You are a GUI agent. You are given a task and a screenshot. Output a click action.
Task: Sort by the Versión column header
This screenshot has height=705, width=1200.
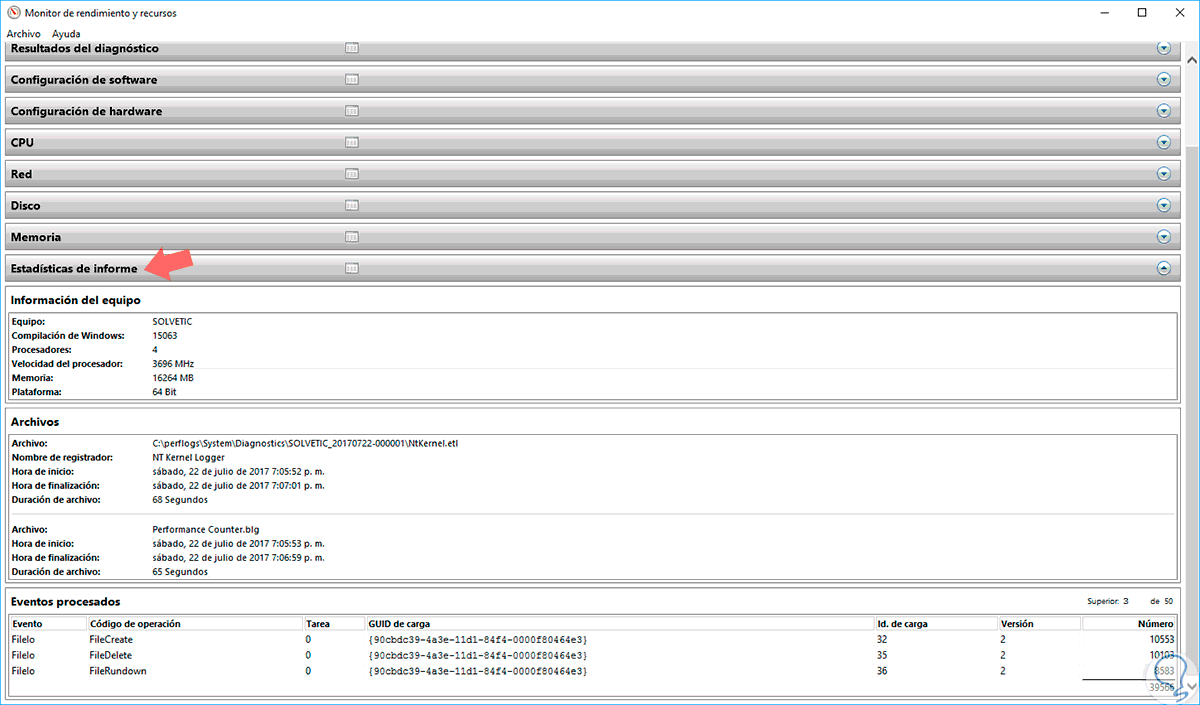1038,623
